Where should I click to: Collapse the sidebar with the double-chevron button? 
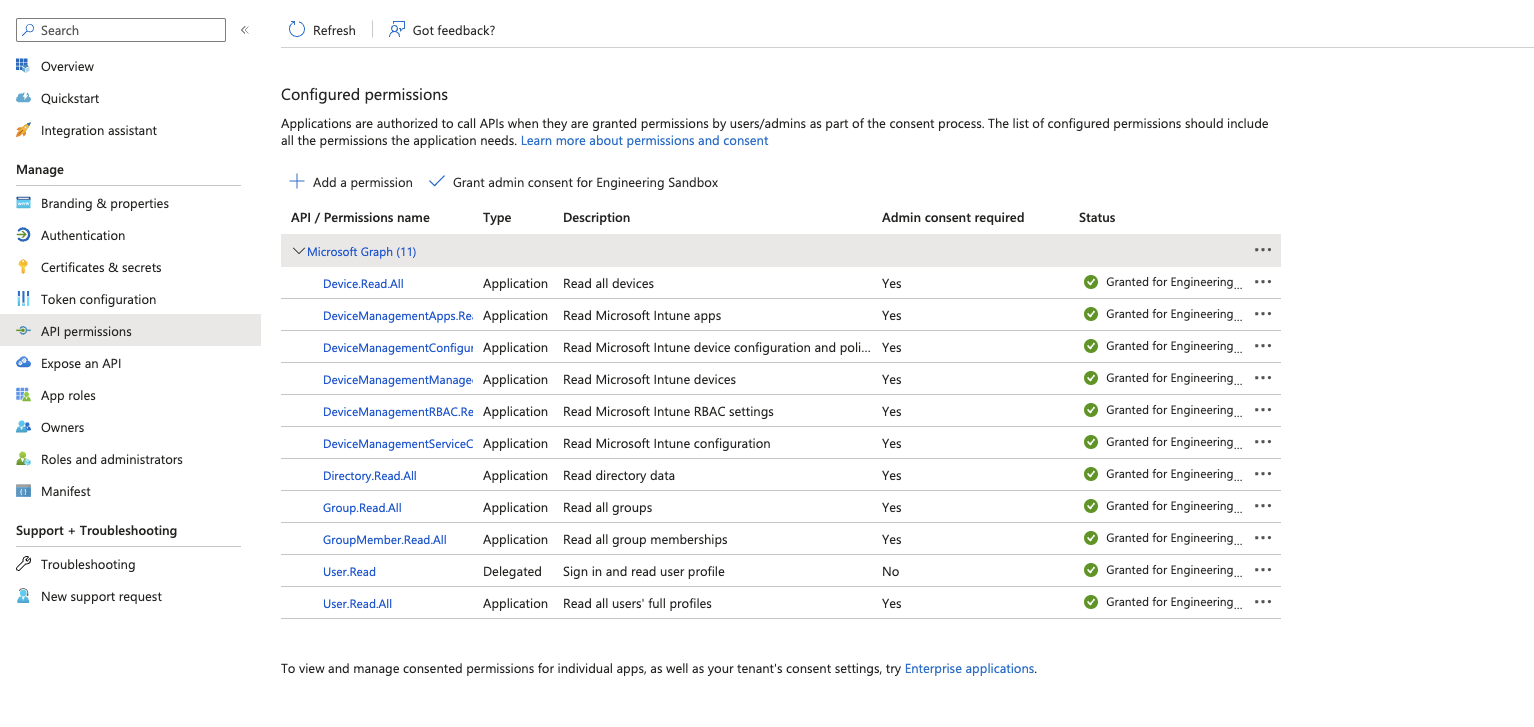(245, 30)
